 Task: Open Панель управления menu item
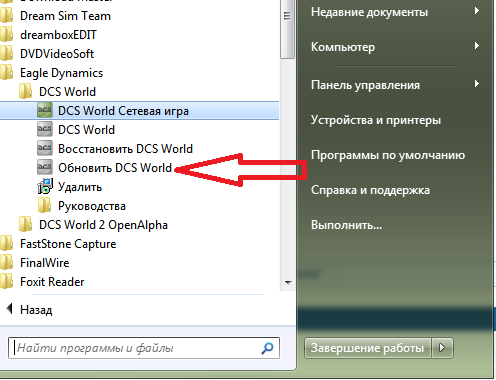coord(365,85)
